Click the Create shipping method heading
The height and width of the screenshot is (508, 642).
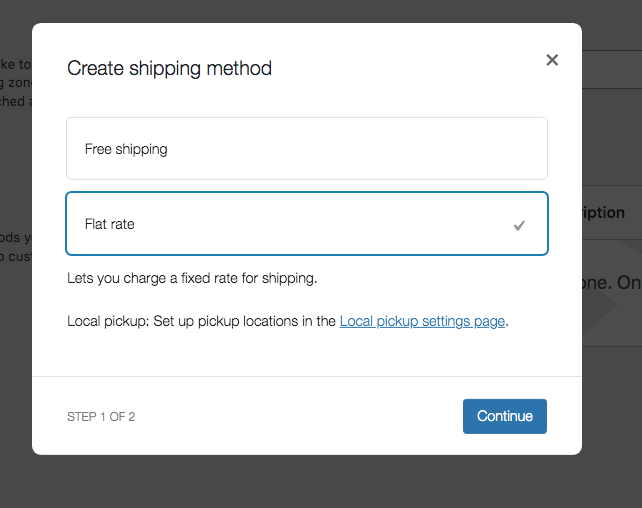pos(169,69)
